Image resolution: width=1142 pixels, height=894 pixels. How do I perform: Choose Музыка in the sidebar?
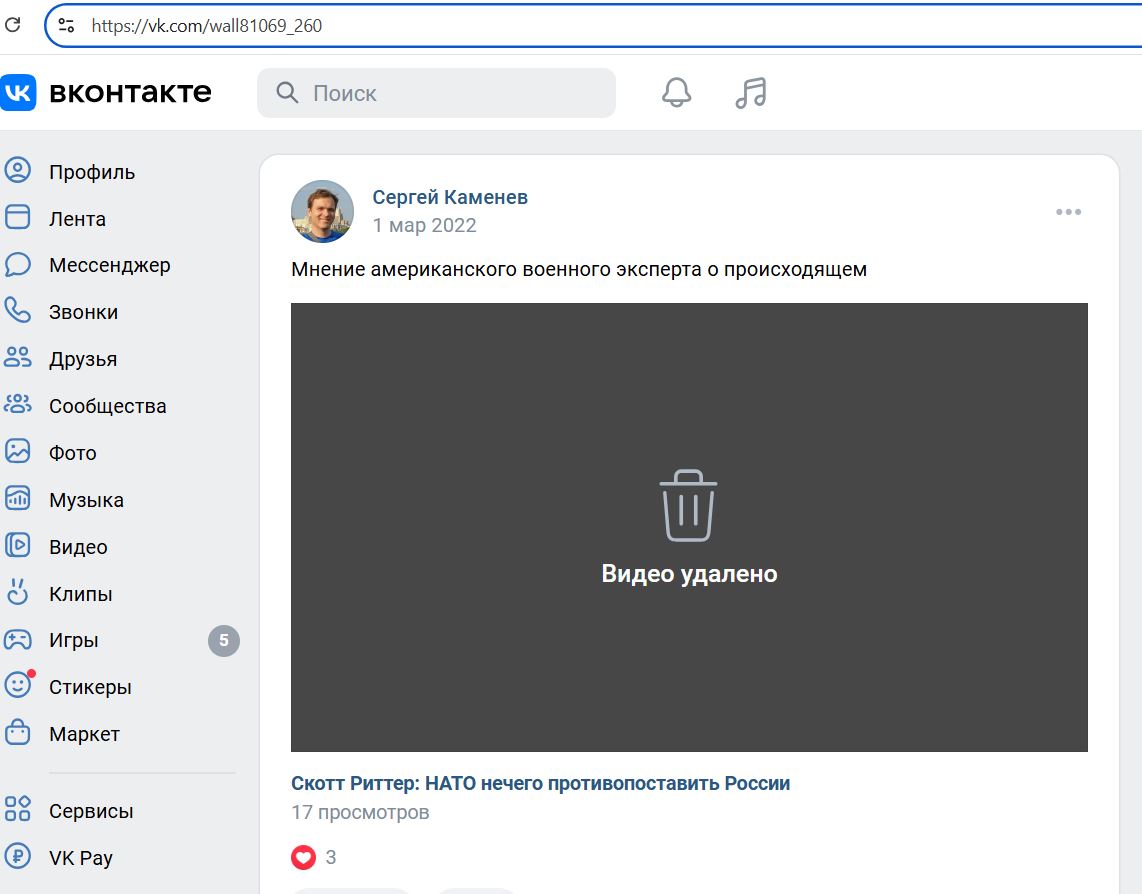coord(87,500)
